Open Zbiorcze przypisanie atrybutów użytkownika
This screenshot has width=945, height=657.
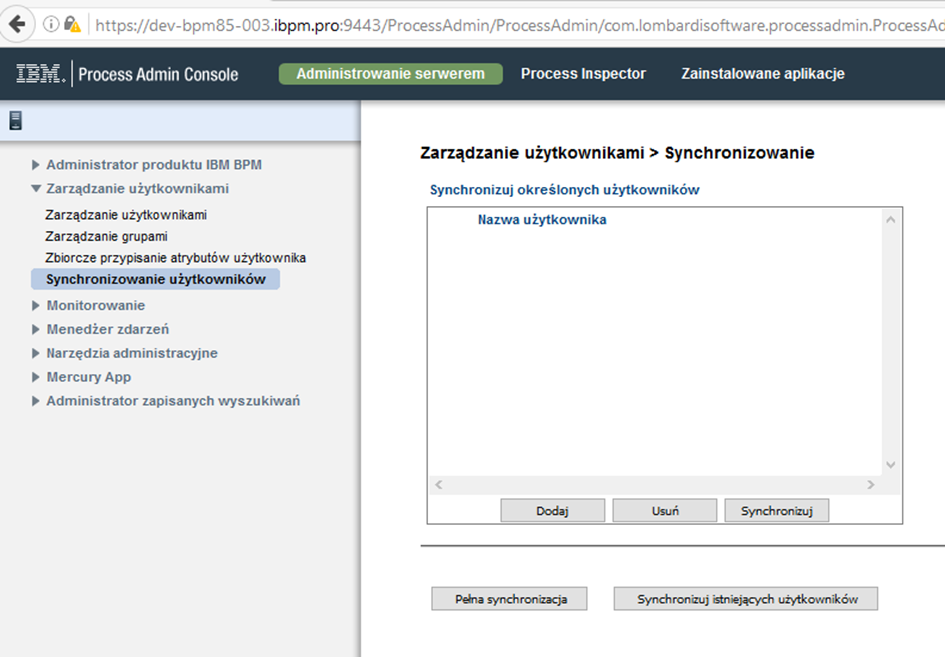tap(175, 258)
